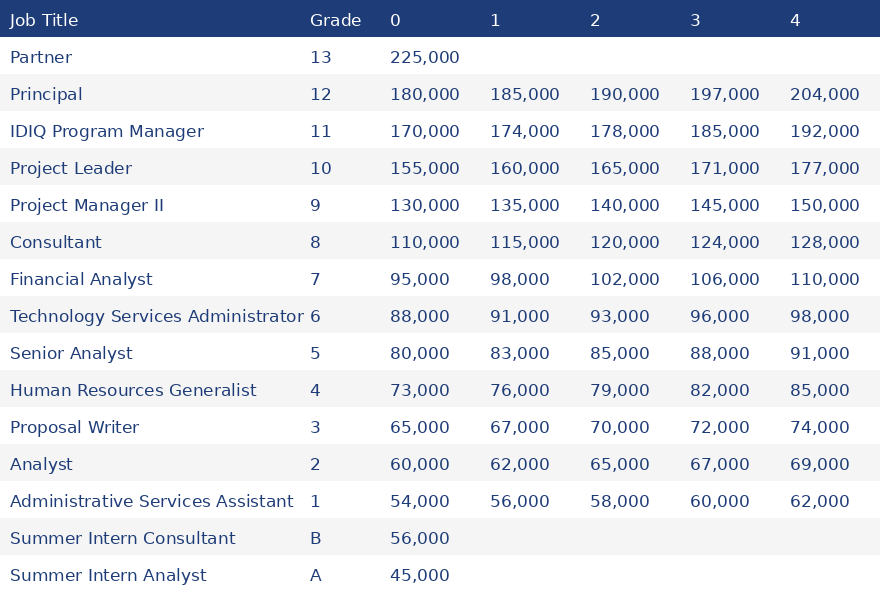Select the Administrative Services Assistant title
Screen dimensions: 880x592
coord(152,501)
